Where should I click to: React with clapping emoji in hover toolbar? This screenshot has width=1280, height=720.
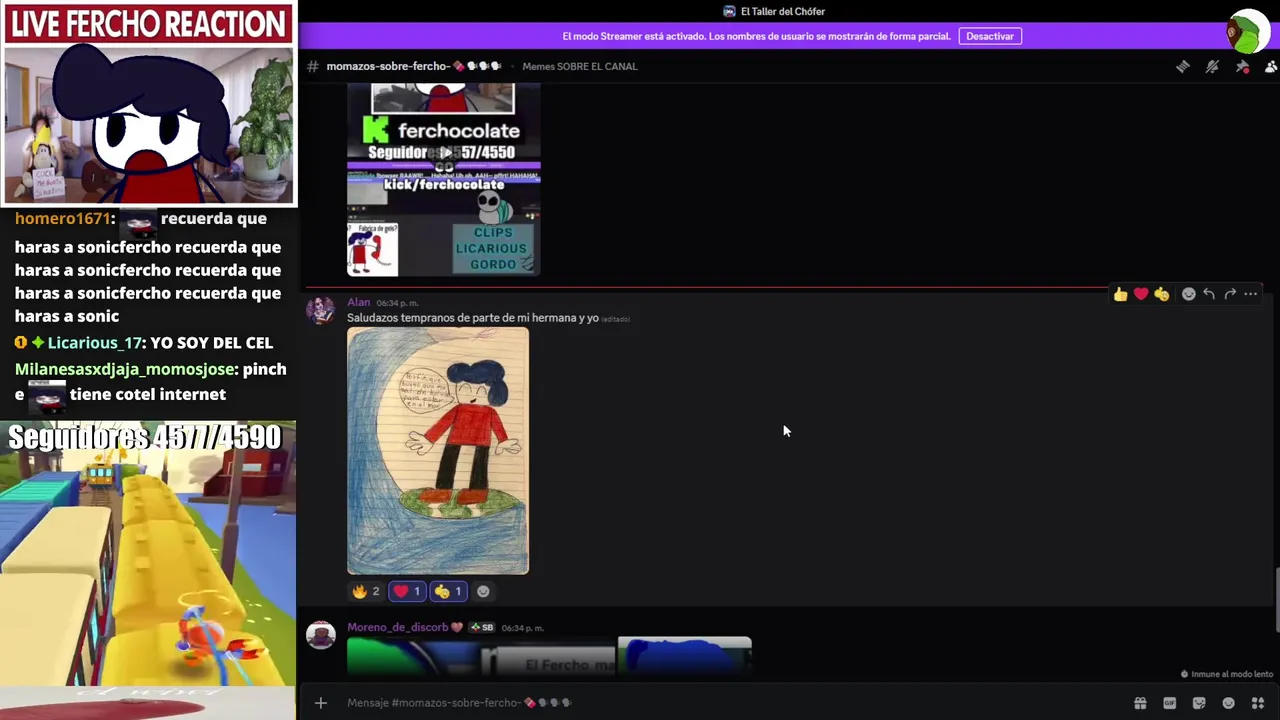coord(1162,294)
